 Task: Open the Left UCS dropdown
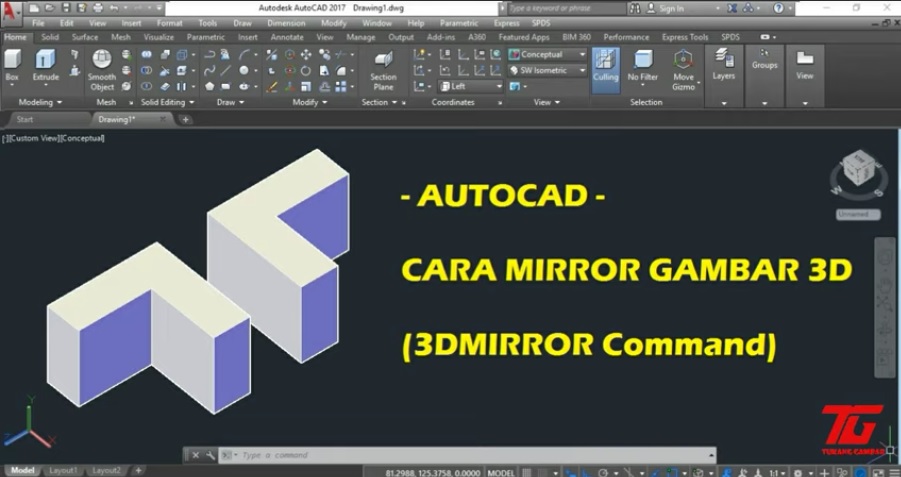(x=471, y=87)
